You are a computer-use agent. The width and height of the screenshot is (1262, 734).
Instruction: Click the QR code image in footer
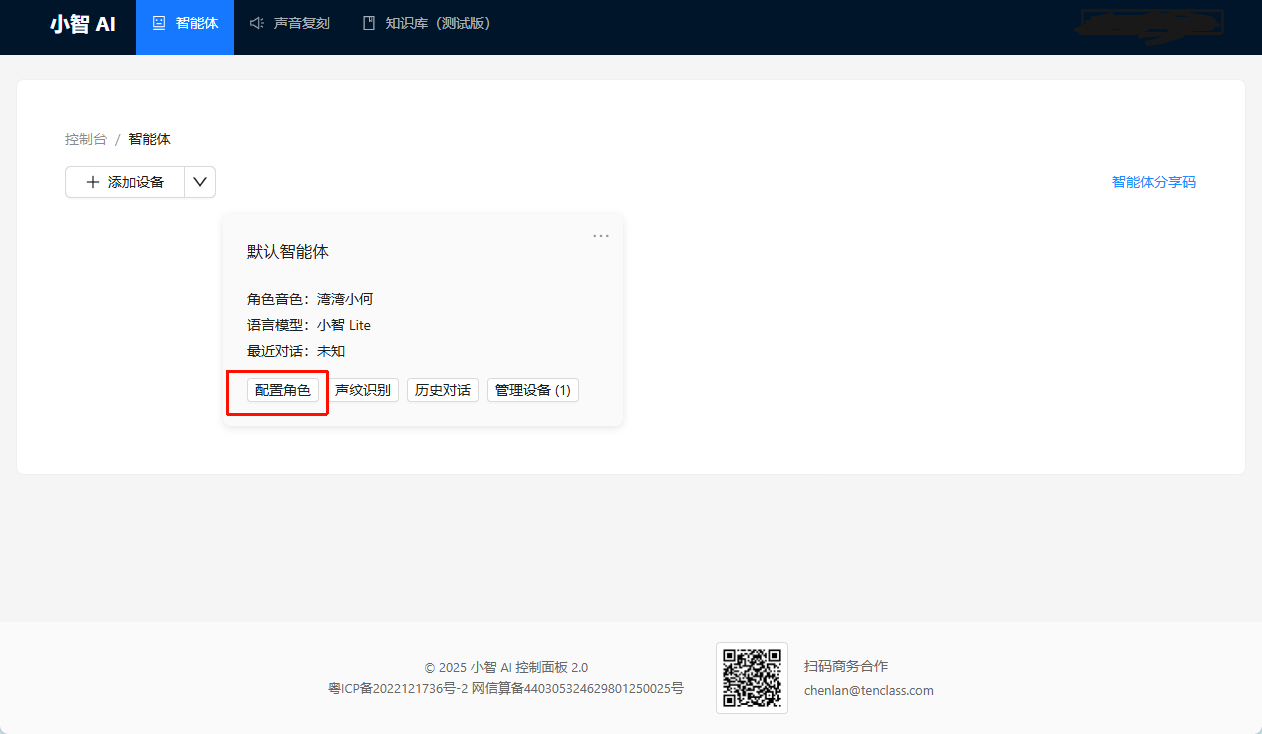point(752,678)
